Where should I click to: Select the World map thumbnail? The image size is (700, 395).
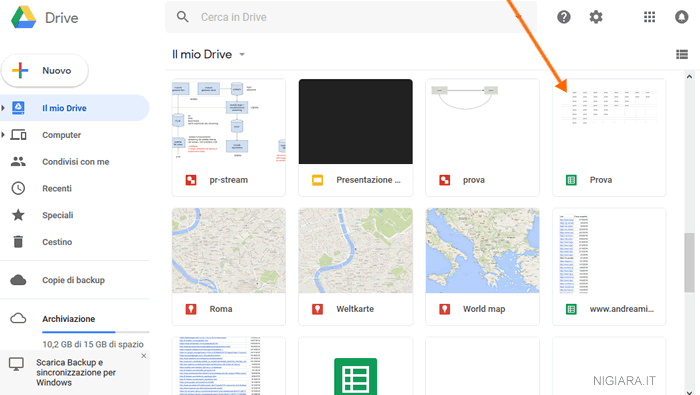482,250
